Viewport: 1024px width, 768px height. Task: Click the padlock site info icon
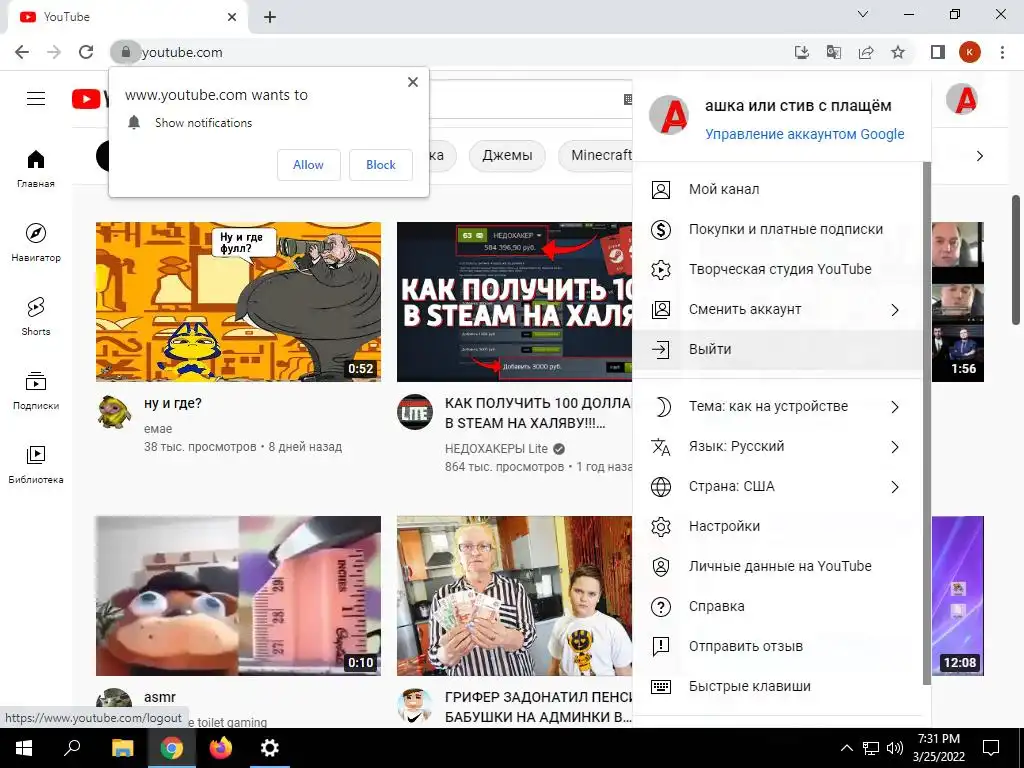[125, 52]
